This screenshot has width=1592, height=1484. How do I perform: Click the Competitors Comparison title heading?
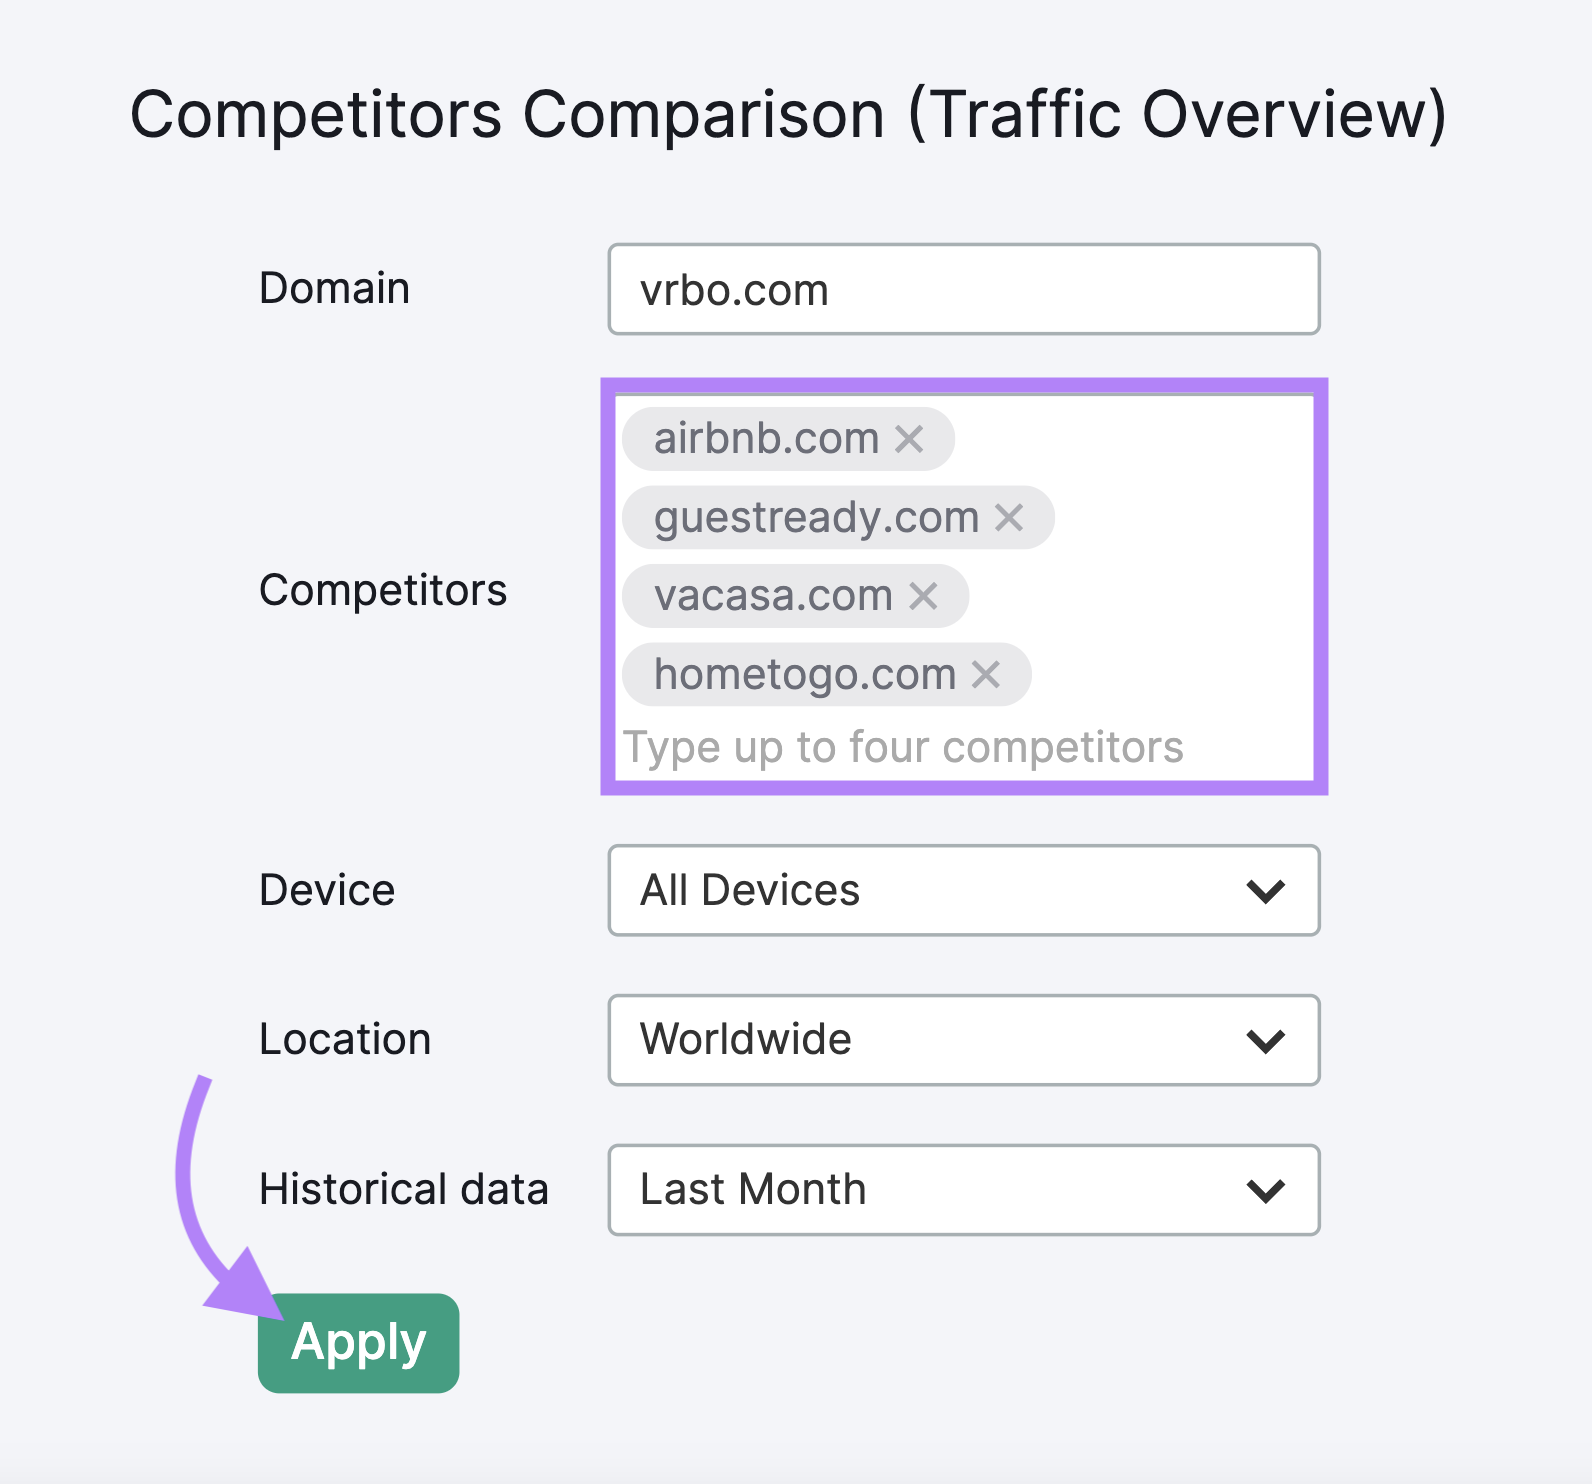point(789,114)
